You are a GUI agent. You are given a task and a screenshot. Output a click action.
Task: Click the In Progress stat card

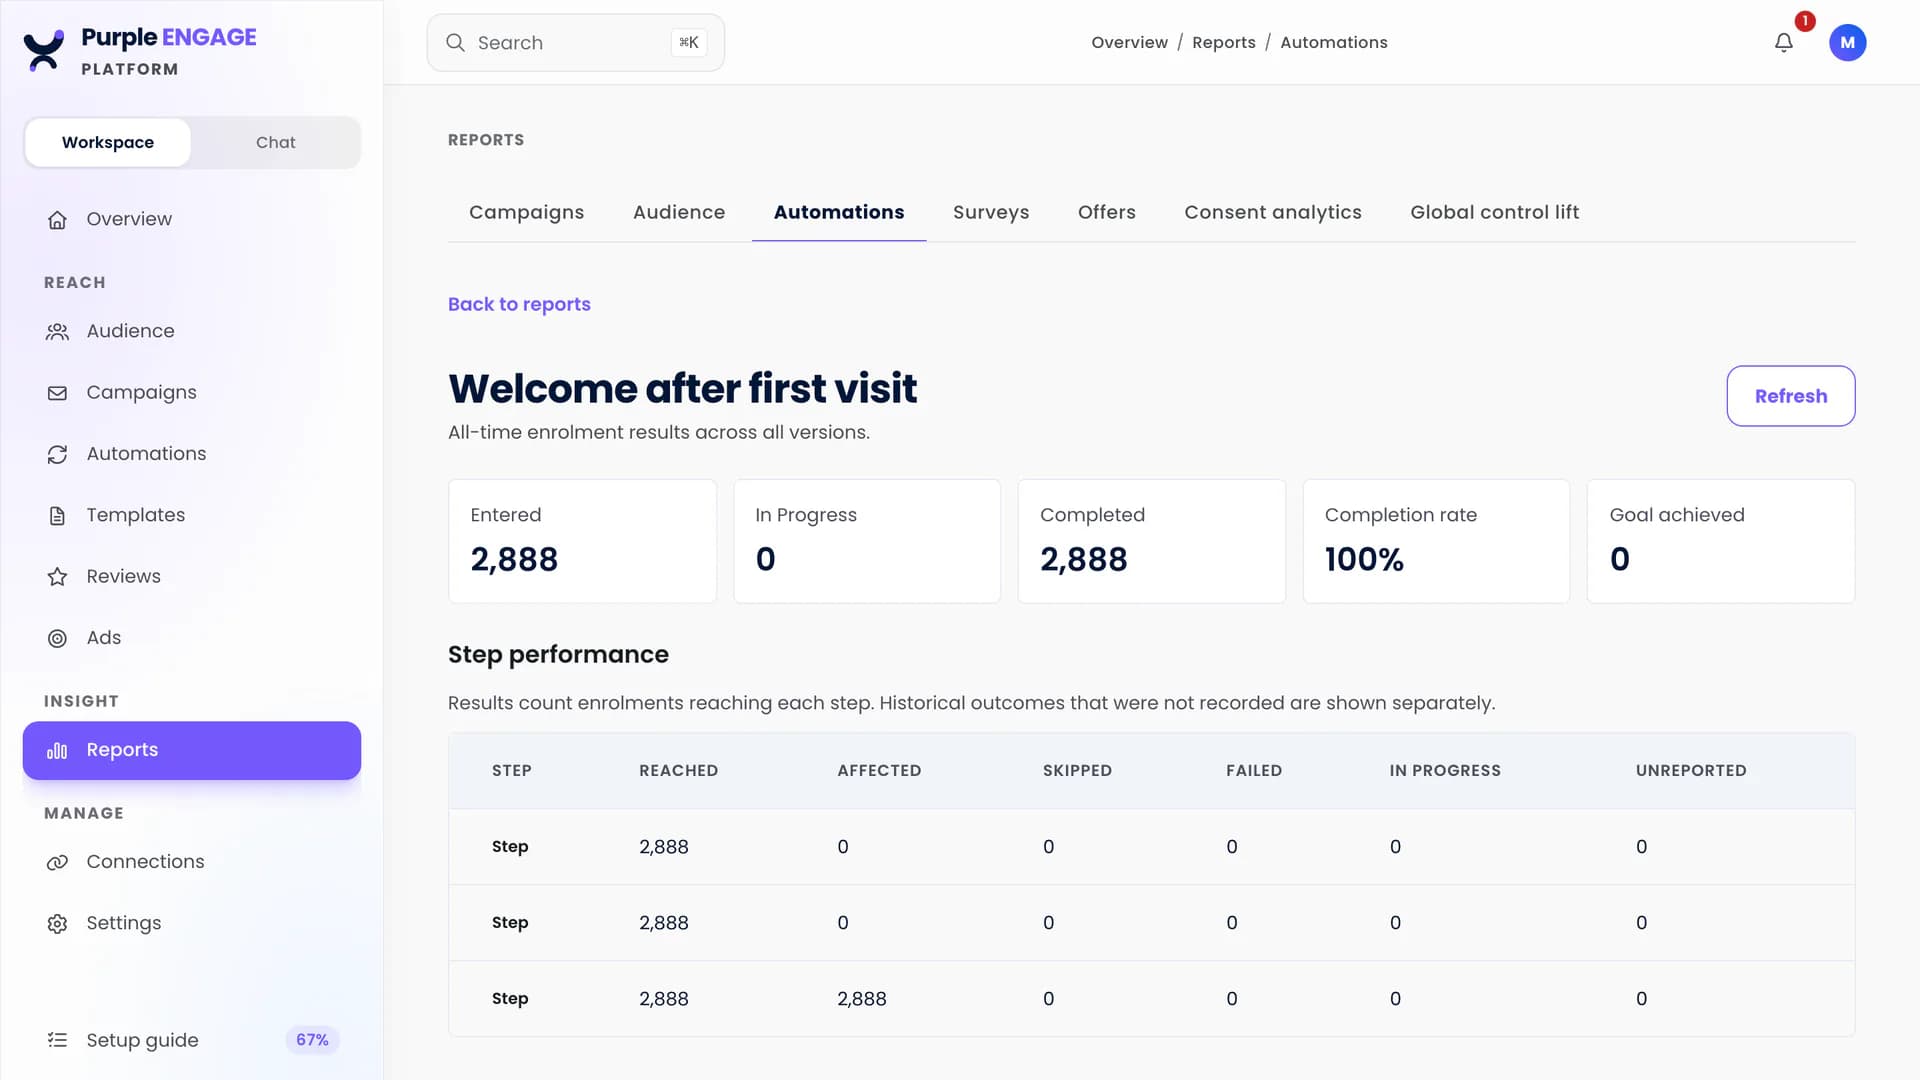tap(867, 541)
